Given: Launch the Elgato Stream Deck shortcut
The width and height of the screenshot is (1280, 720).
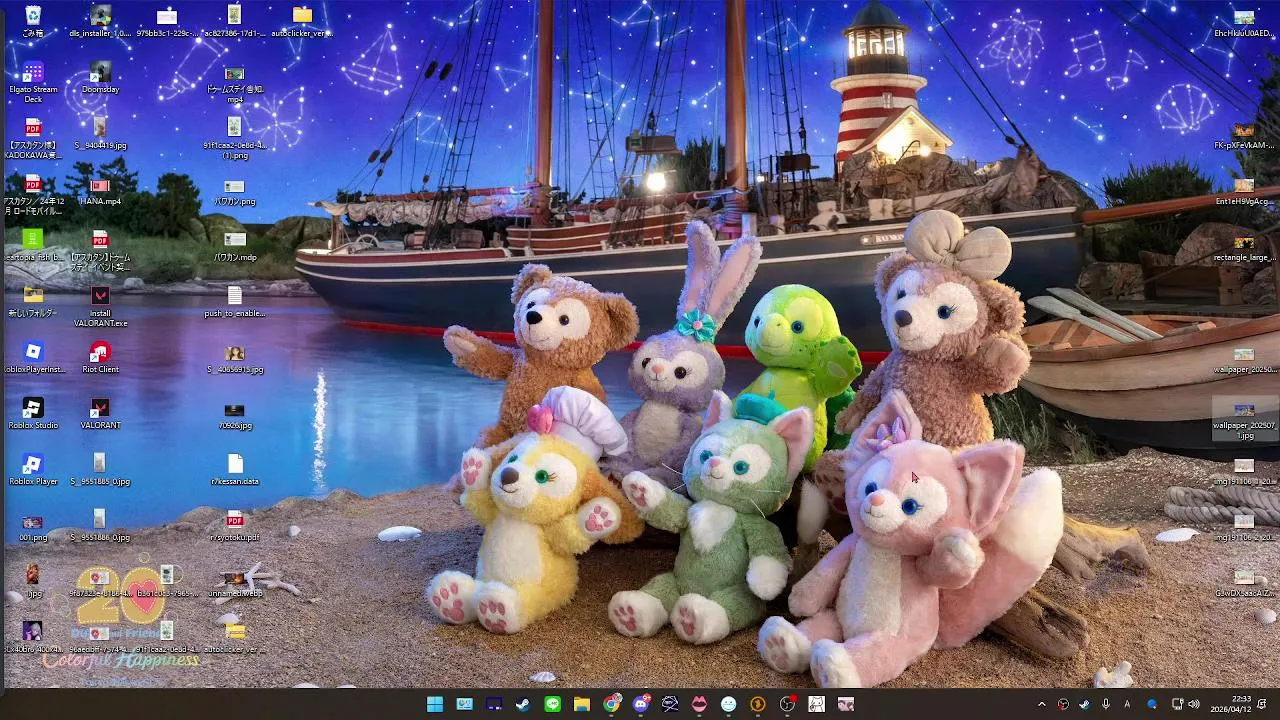Looking at the screenshot, I should (x=33, y=82).
